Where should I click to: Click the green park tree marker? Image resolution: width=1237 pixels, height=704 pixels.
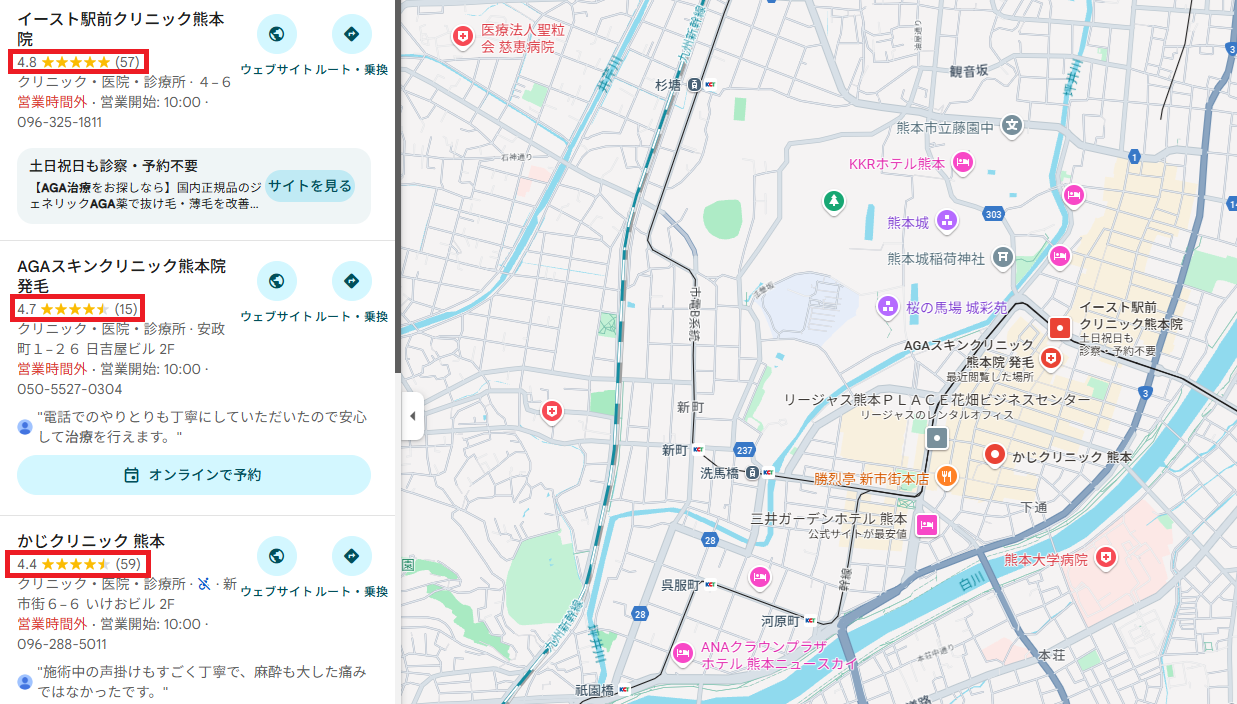tap(832, 202)
